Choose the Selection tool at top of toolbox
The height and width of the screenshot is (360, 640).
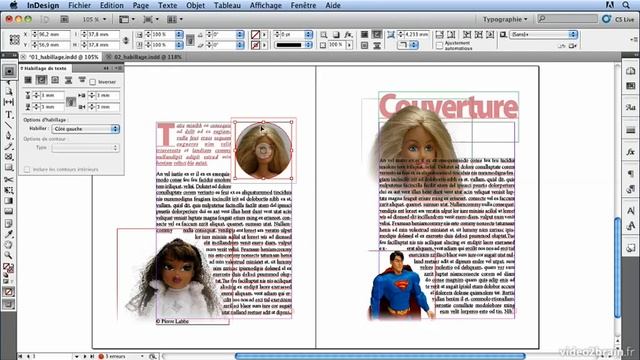(9, 71)
